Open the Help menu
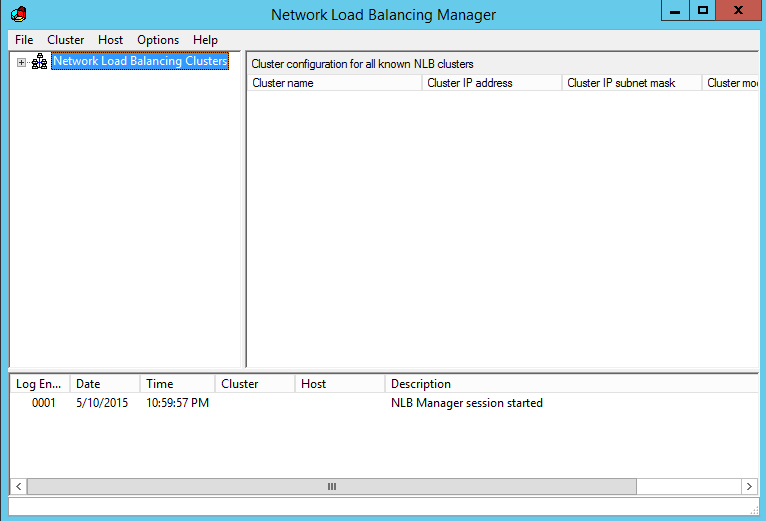766x521 pixels. click(206, 40)
